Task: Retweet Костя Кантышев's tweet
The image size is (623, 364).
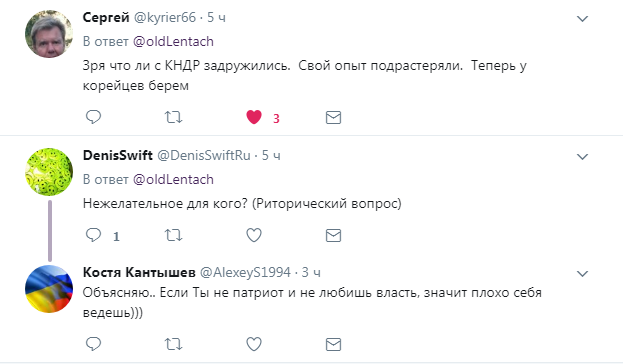Action: pyautogui.click(x=174, y=344)
